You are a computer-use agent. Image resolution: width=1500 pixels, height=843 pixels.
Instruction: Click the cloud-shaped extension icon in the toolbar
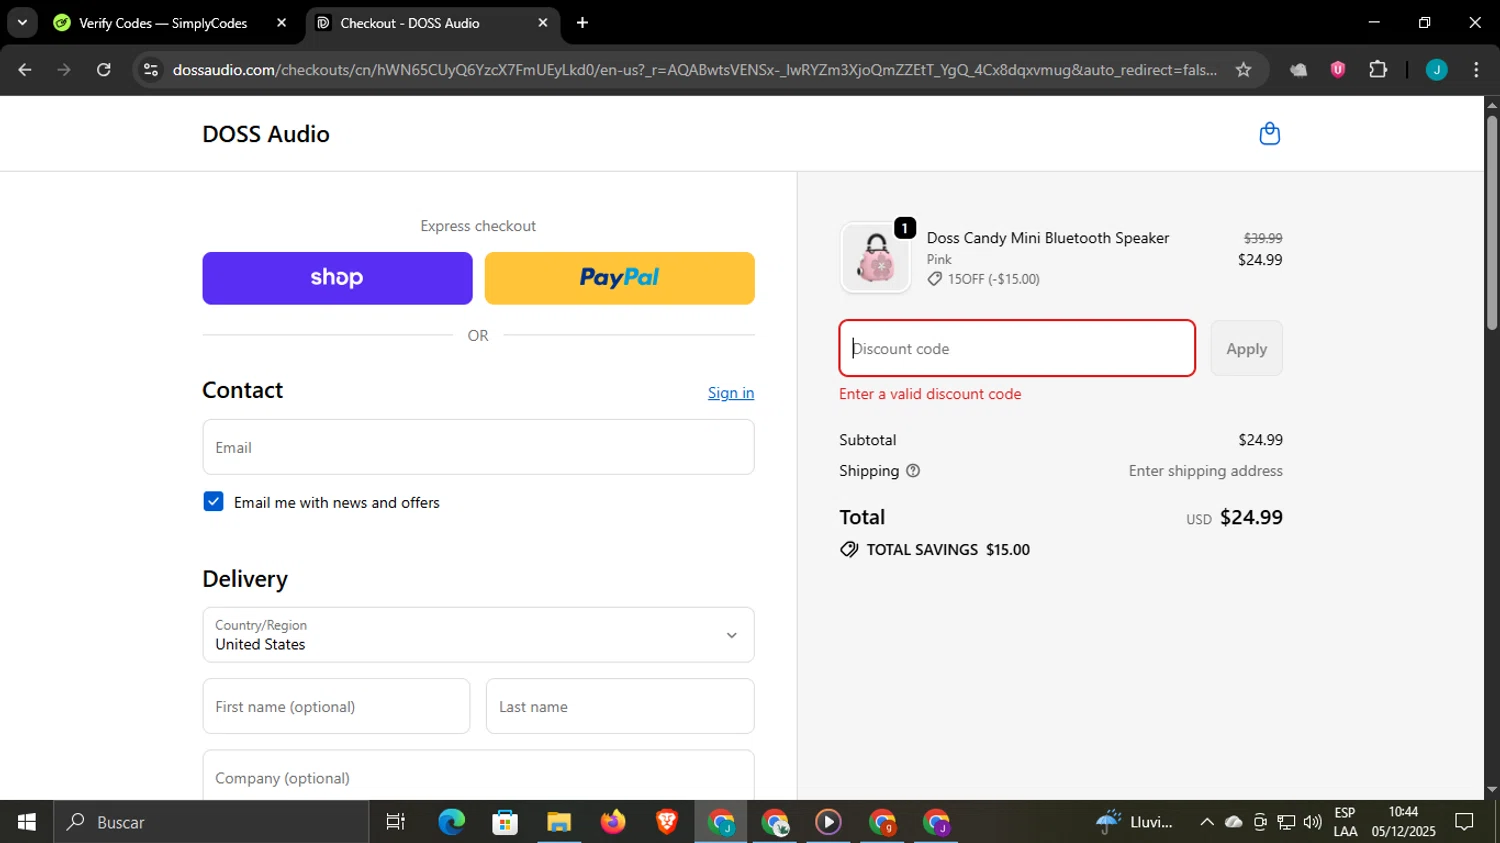[1298, 70]
